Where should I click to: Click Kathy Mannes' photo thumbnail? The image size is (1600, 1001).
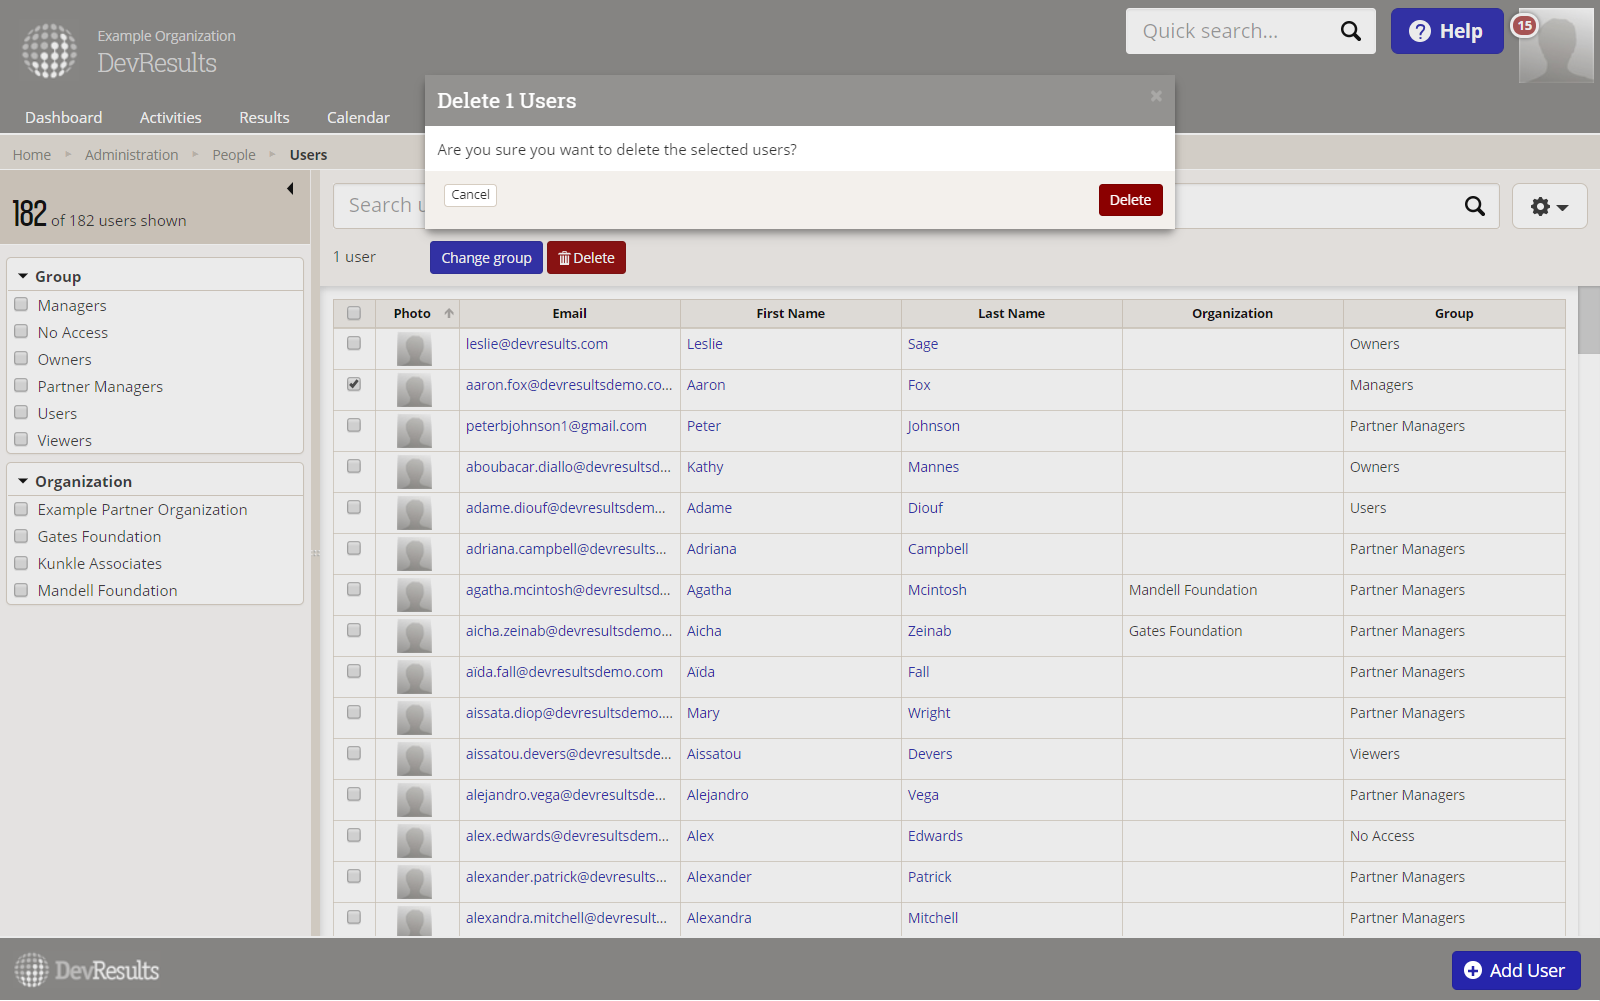click(414, 472)
